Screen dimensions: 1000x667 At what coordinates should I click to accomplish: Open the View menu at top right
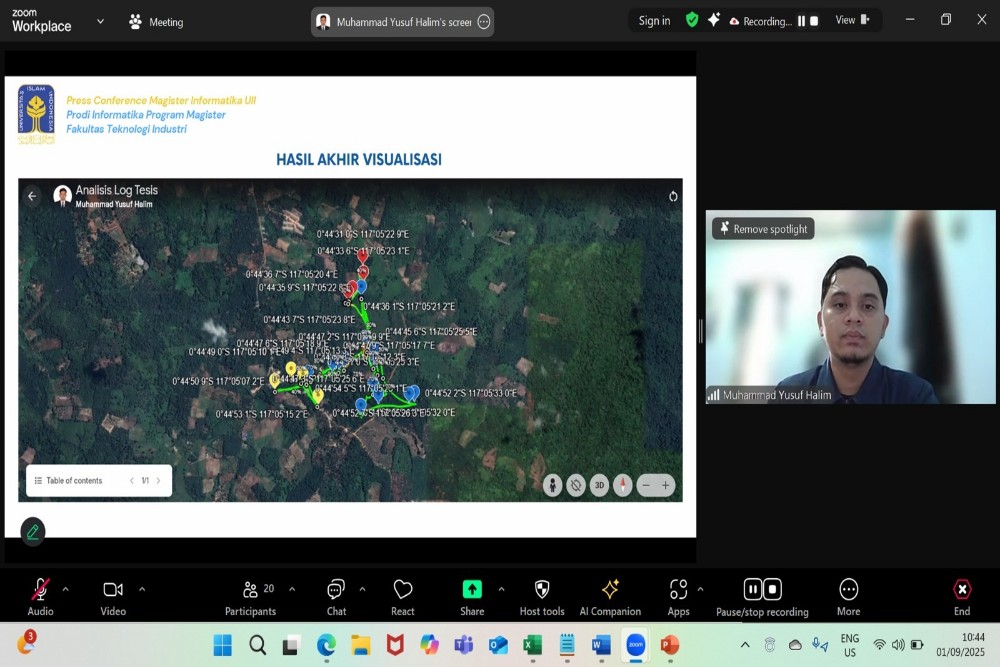pos(852,20)
